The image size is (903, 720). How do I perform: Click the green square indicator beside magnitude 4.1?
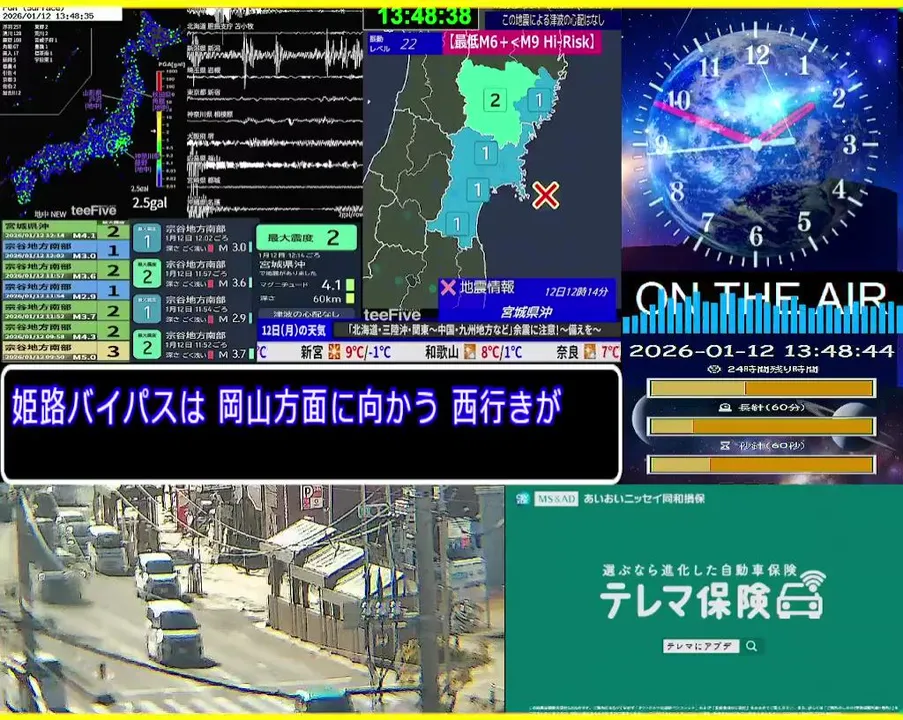coord(350,285)
